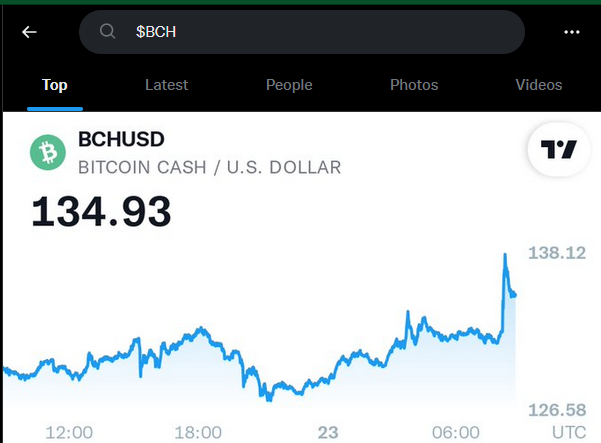The image size is (601, 443).
Task: Click the 23 date marker on axis
Action: [x=328, y=433]
